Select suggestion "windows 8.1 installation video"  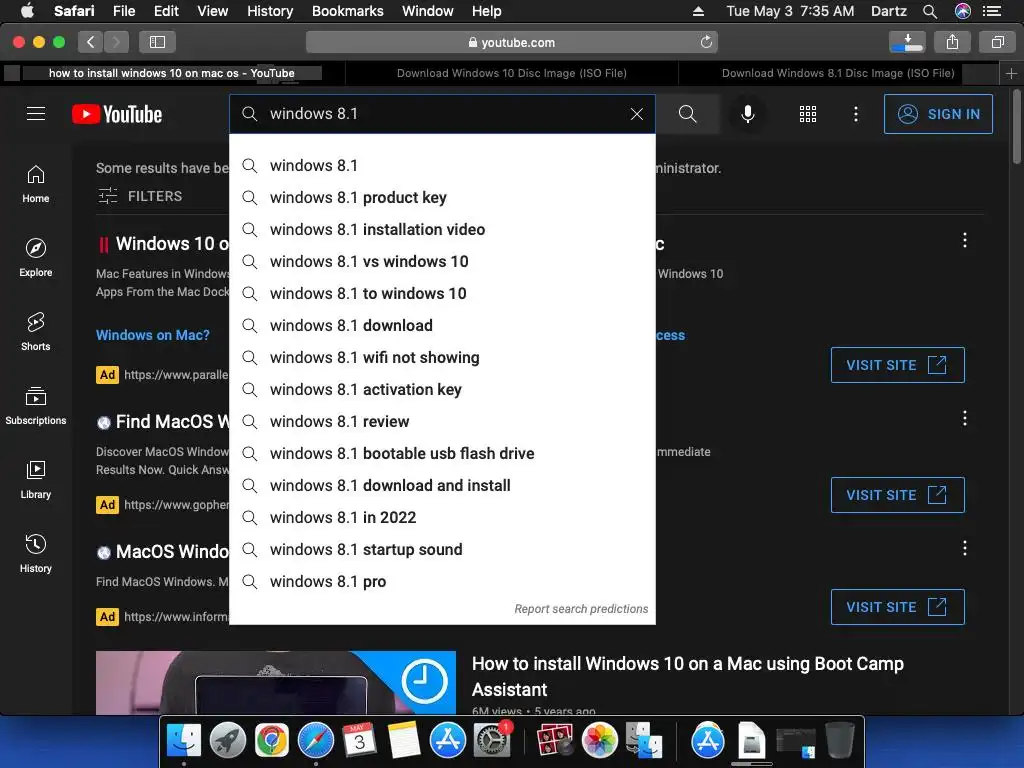tap(442, 229)
